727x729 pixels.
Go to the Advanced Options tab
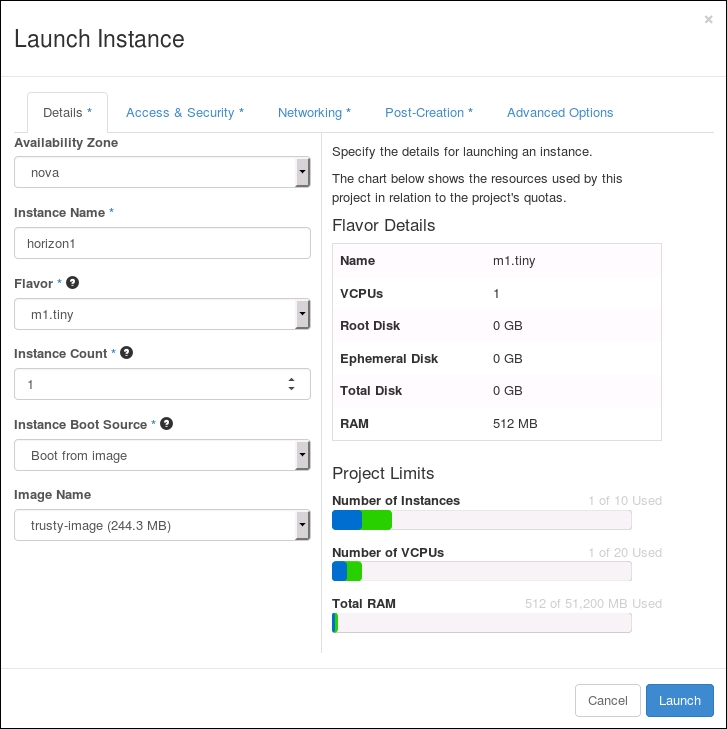click(560, 113)
